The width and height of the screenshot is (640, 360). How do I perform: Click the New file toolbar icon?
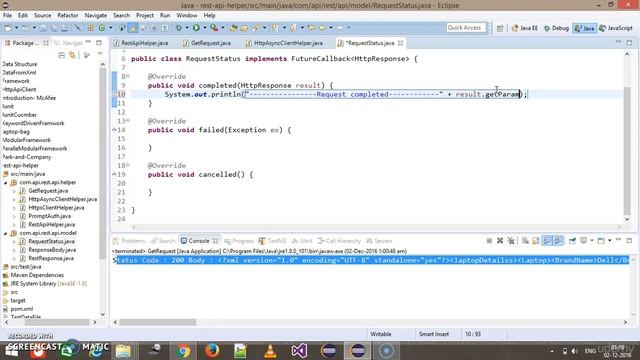[8, 28]
